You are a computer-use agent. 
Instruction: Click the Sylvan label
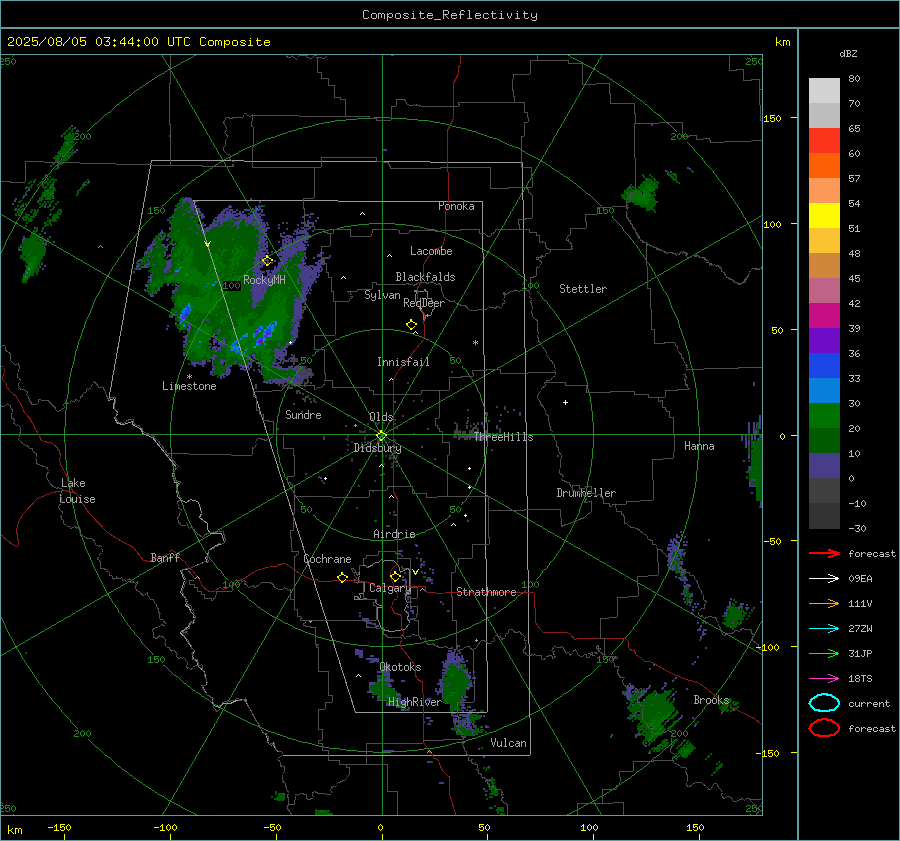click(382, 295)
